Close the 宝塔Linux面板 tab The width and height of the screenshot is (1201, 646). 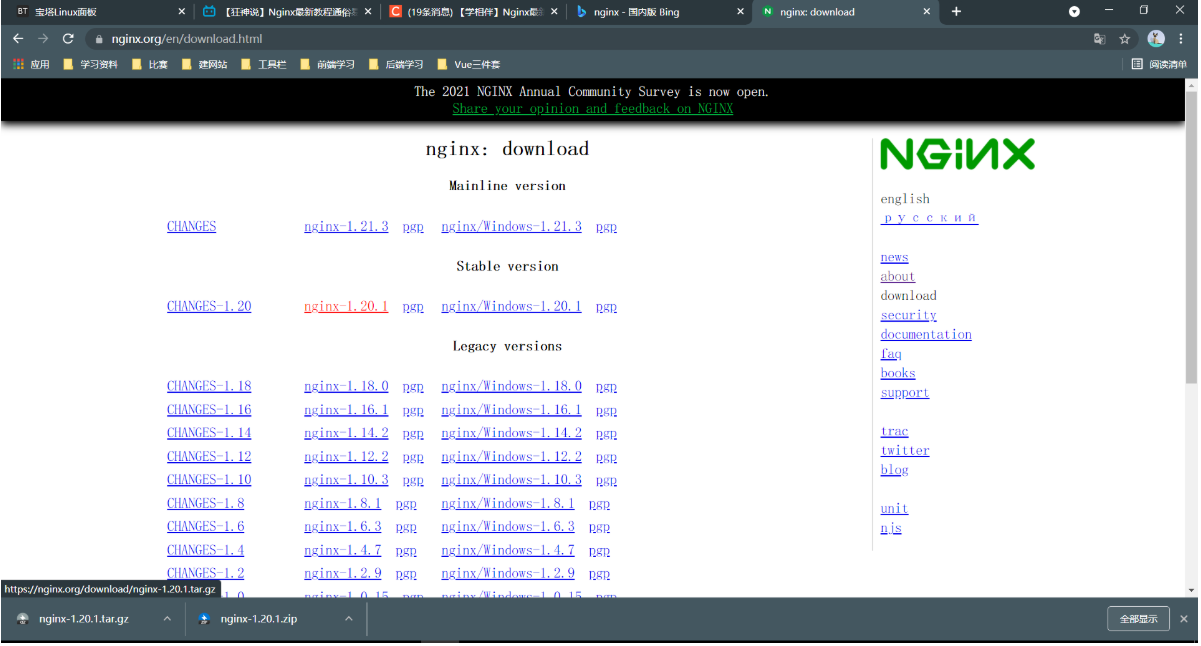pos(181,12)
